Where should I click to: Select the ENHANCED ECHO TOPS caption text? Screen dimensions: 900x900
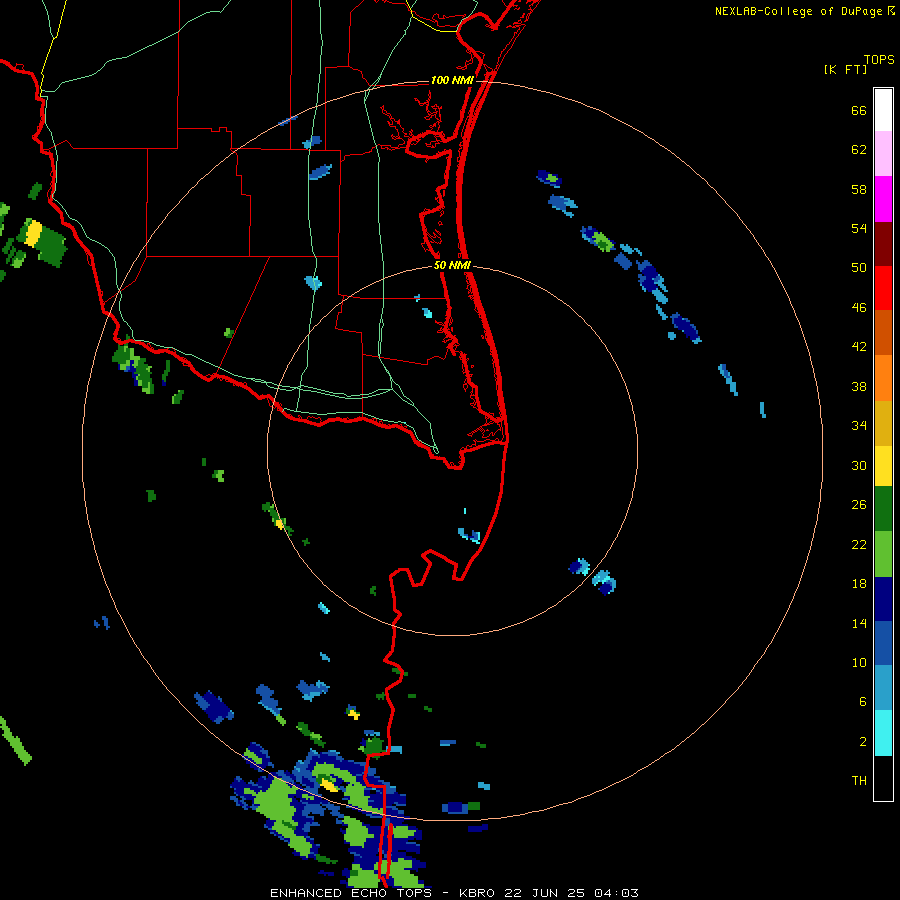click(x=351, y=893)
